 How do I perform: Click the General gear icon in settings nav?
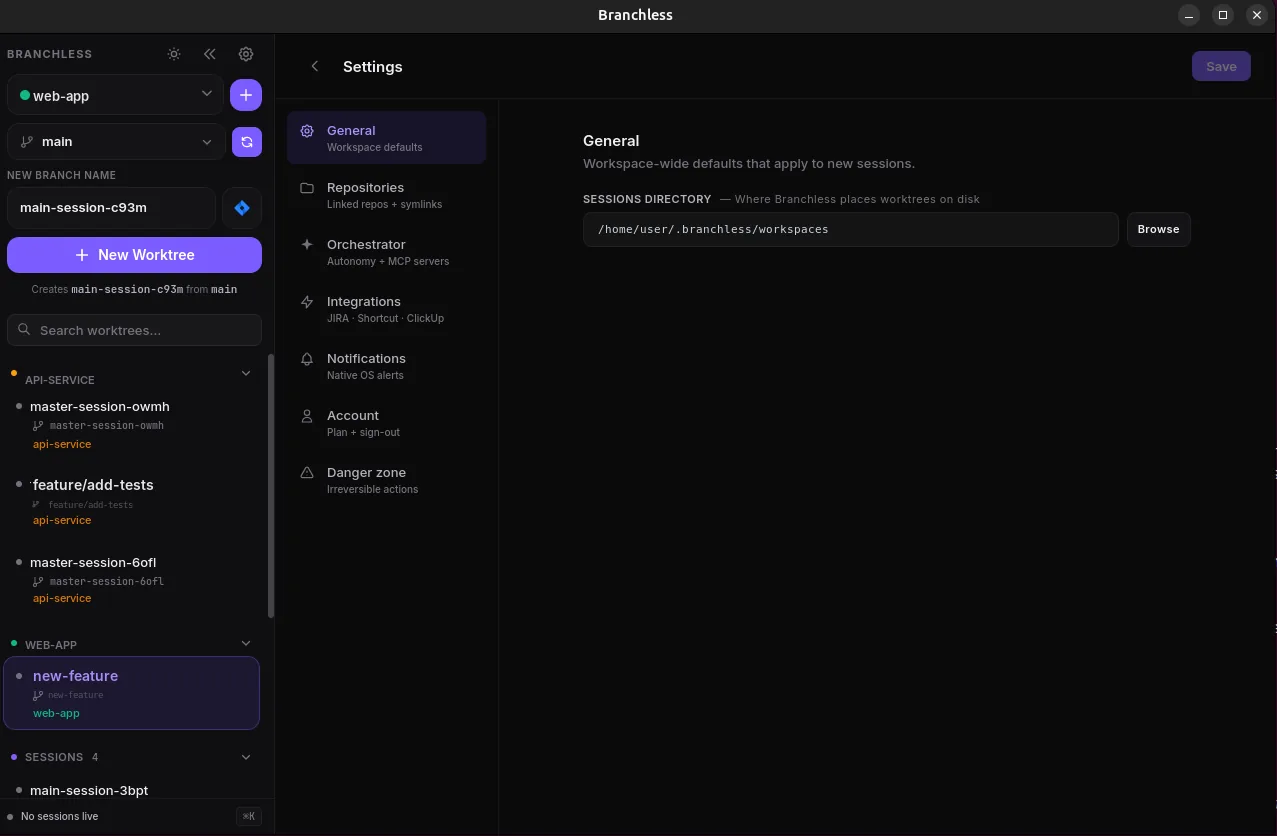pyautogui.click(x=307, y=131)
